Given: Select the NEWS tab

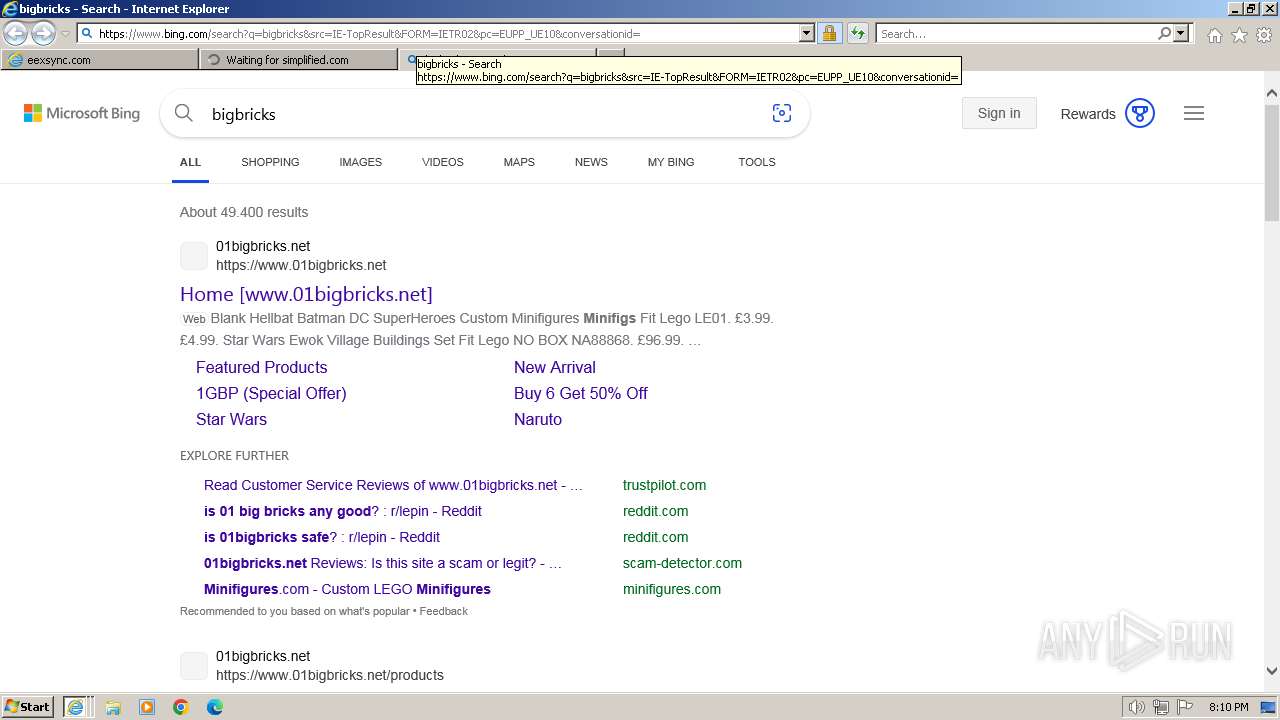Looking at the screenshot, I should pos(591,162).
